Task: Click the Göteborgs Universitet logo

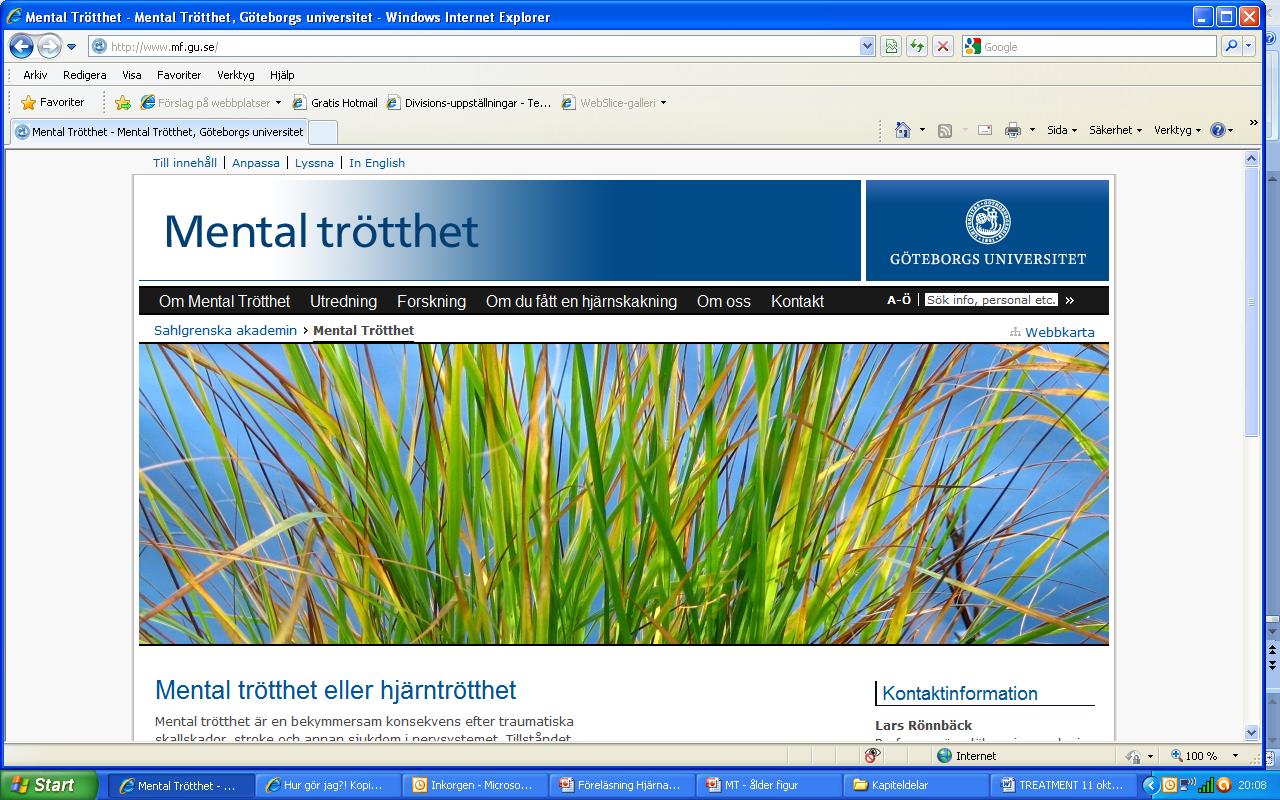Action: tap(987, 230)
